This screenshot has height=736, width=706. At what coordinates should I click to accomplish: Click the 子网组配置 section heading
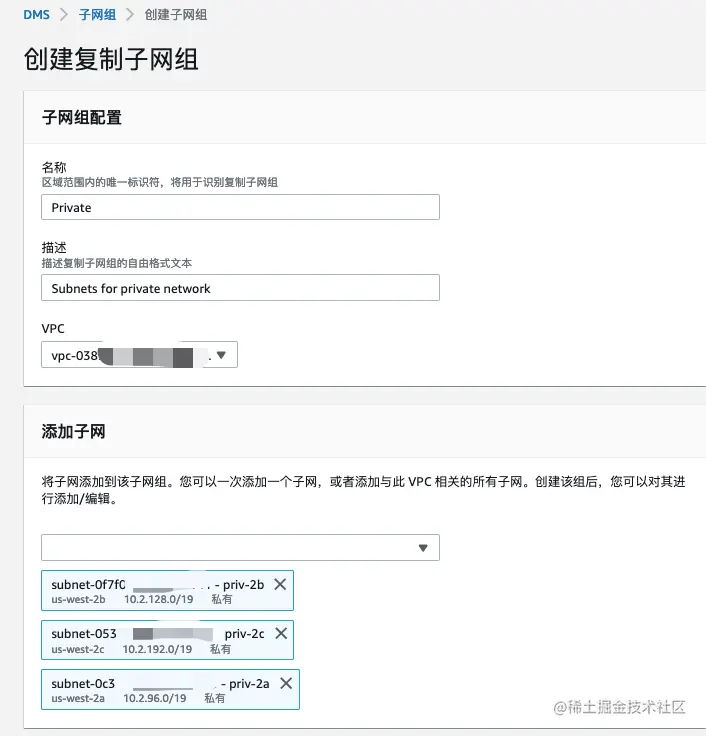[82, 117]
